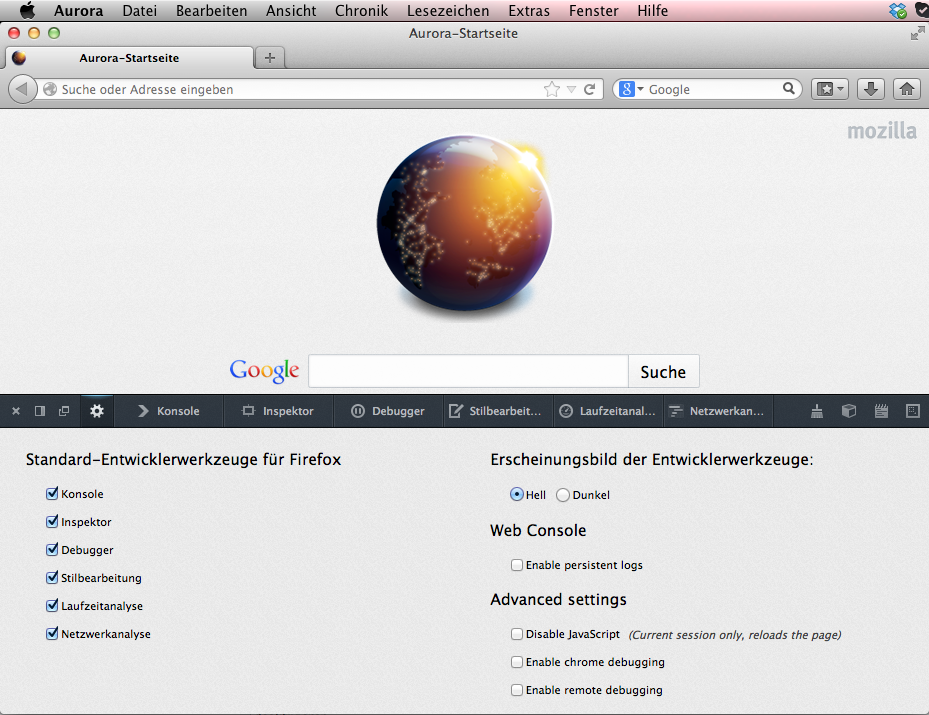Uncheck the Debugger tool checkbox
The height and width of the screenshot is (715, 929).
click(x=52, y=550)
